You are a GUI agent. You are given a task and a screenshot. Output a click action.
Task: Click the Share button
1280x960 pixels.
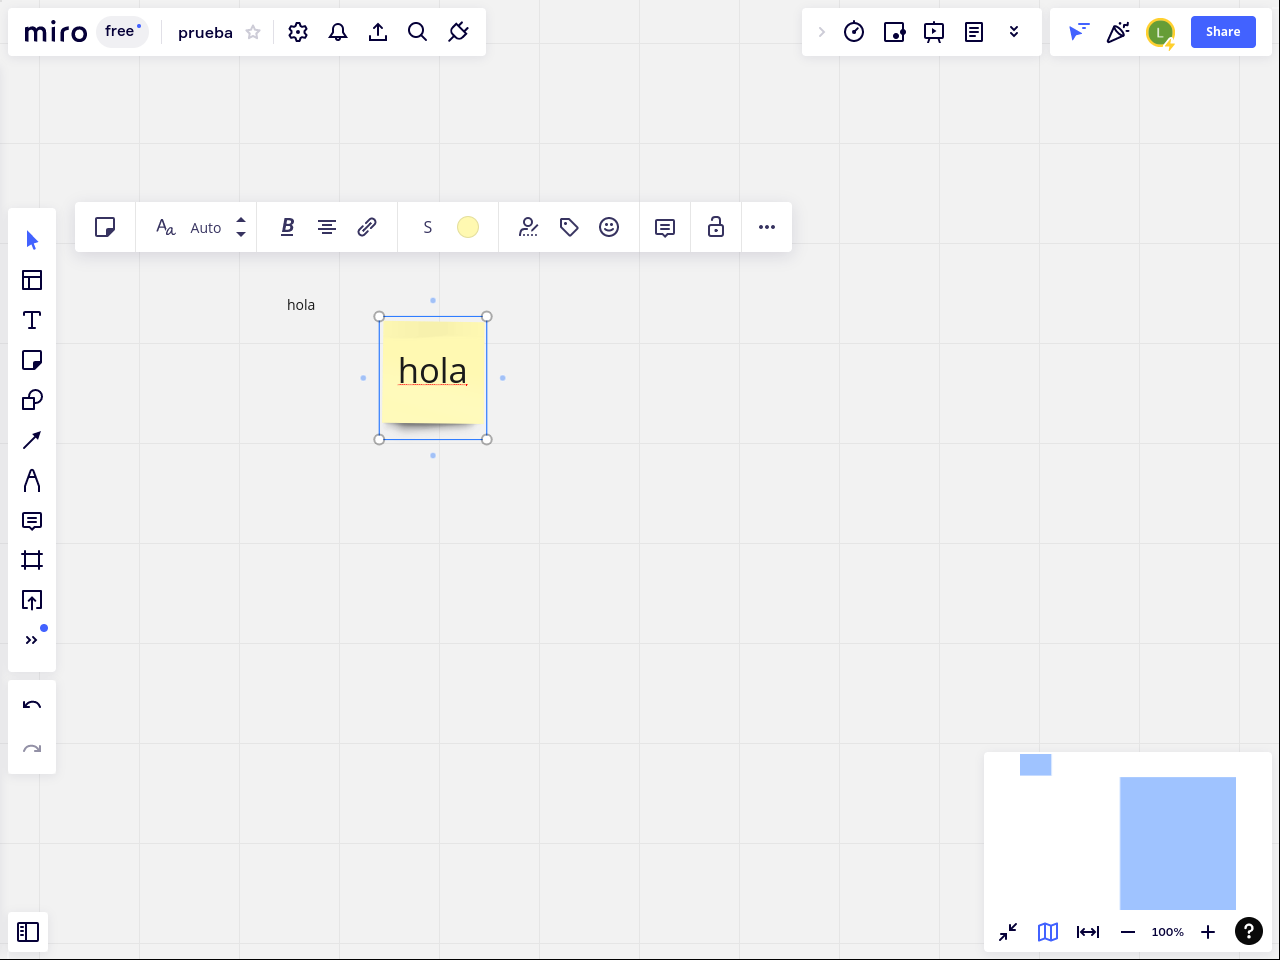click(x=1223, y=32)
